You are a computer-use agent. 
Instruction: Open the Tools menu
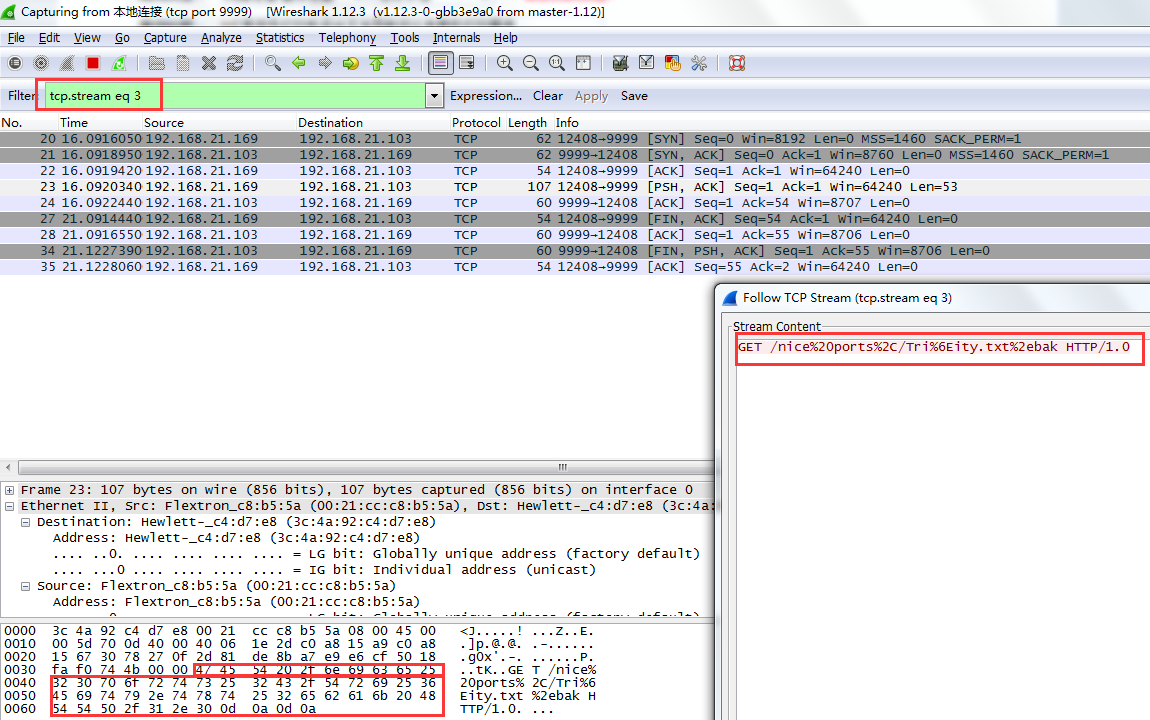tap(404, 38)
